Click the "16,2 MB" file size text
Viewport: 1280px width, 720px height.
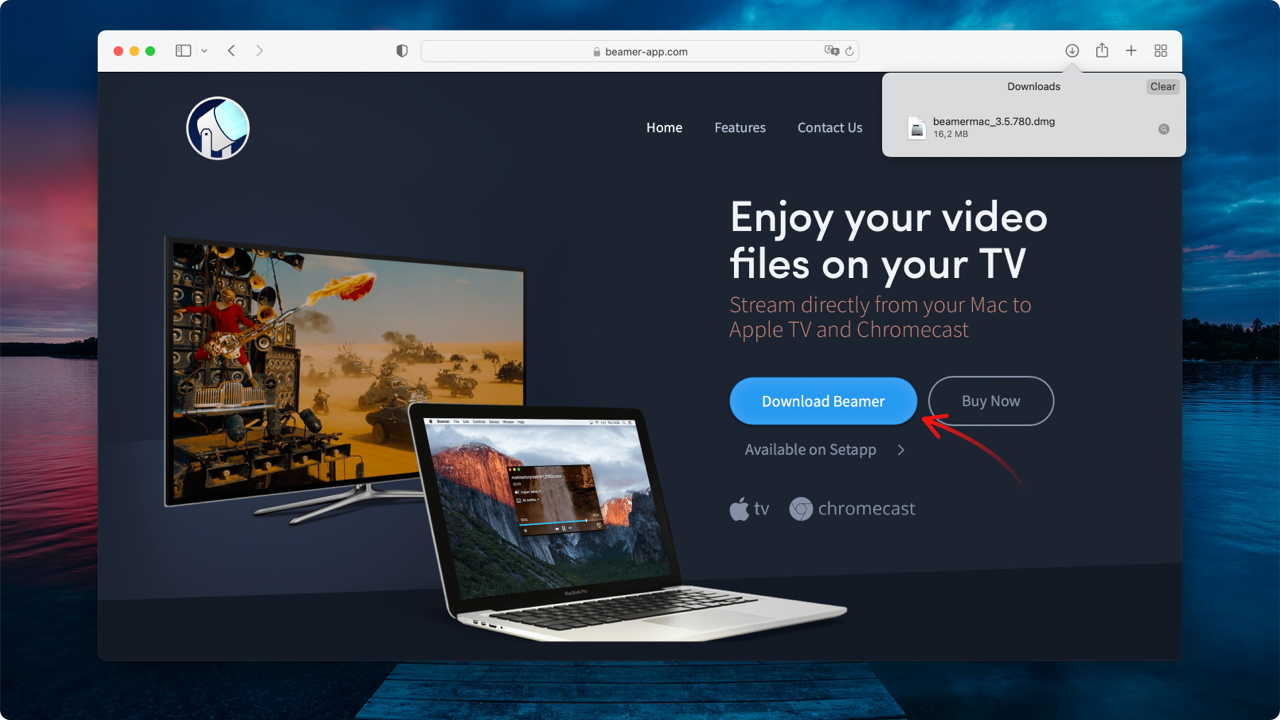(x=950, y=134)
